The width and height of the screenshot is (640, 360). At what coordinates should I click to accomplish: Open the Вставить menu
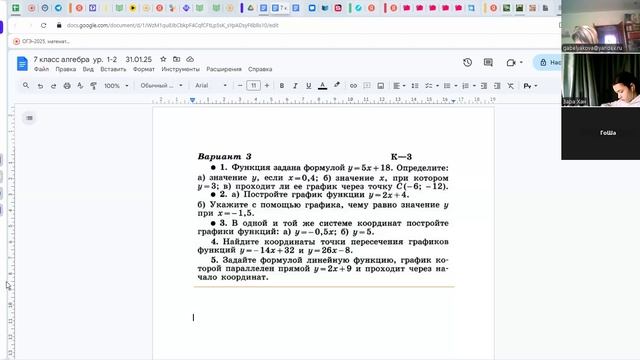tap(113, 69)
